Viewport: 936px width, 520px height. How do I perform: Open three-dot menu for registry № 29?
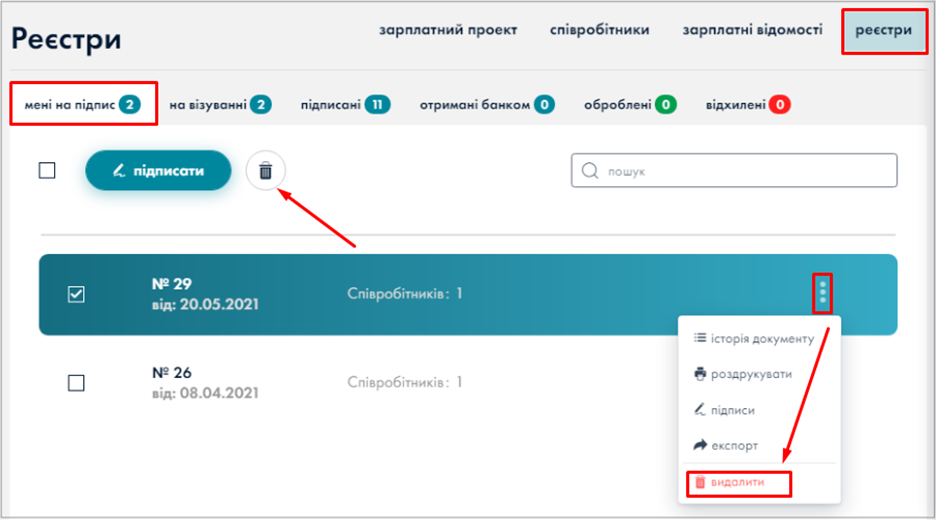click(x=822, y=294)
